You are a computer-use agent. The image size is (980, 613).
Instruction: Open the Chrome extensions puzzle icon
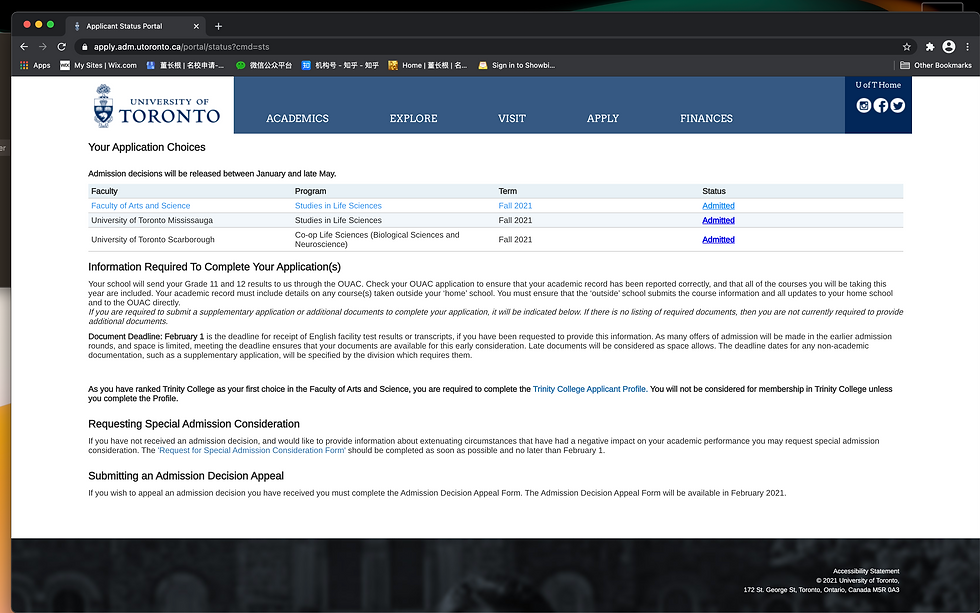click(929, 47)
